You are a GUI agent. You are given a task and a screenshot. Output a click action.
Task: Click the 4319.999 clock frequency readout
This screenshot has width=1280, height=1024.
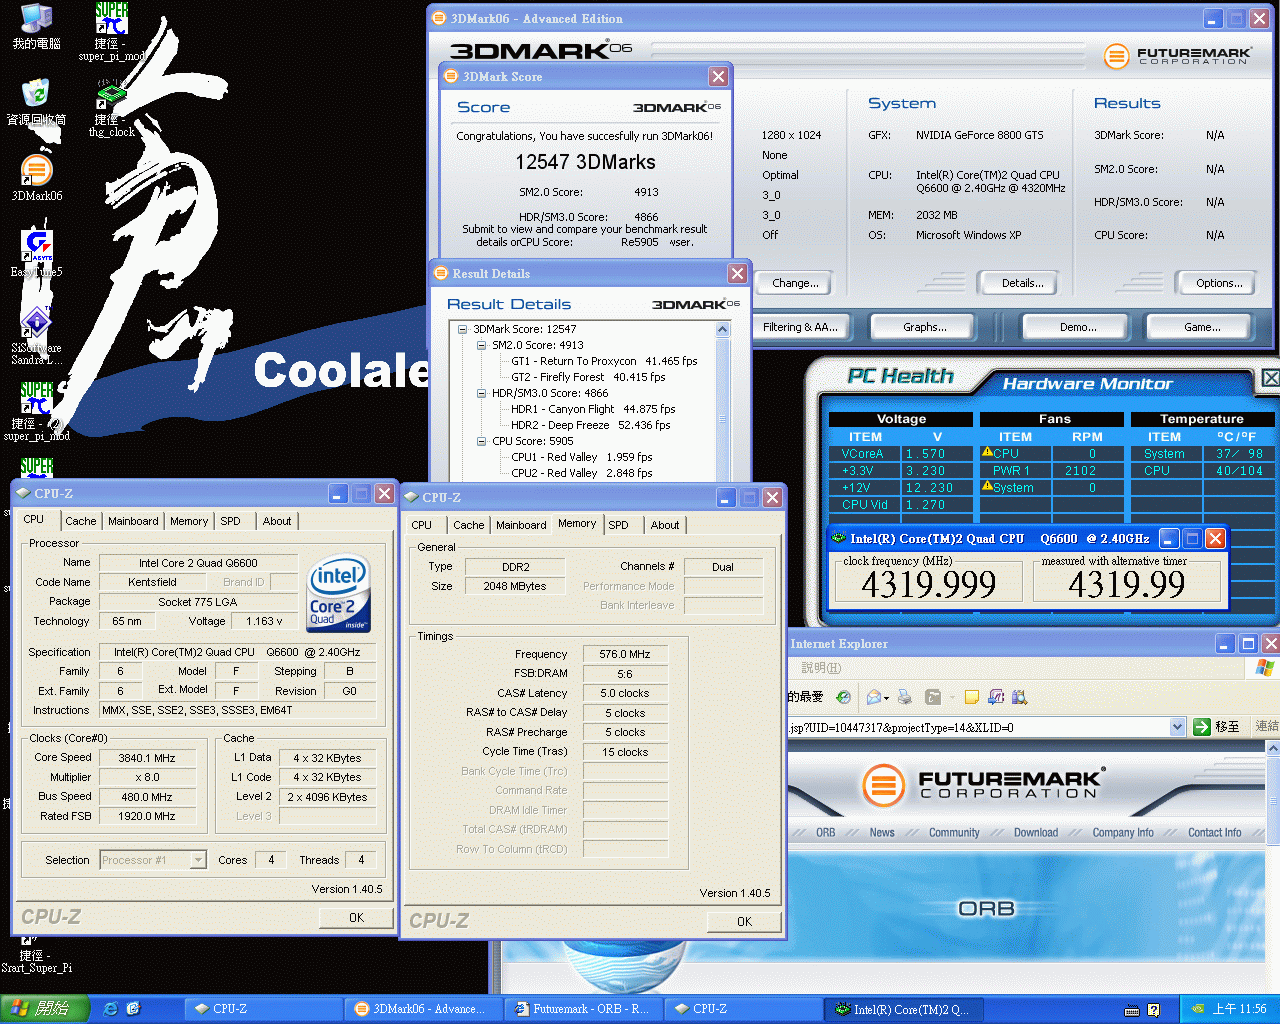[929, 584]
